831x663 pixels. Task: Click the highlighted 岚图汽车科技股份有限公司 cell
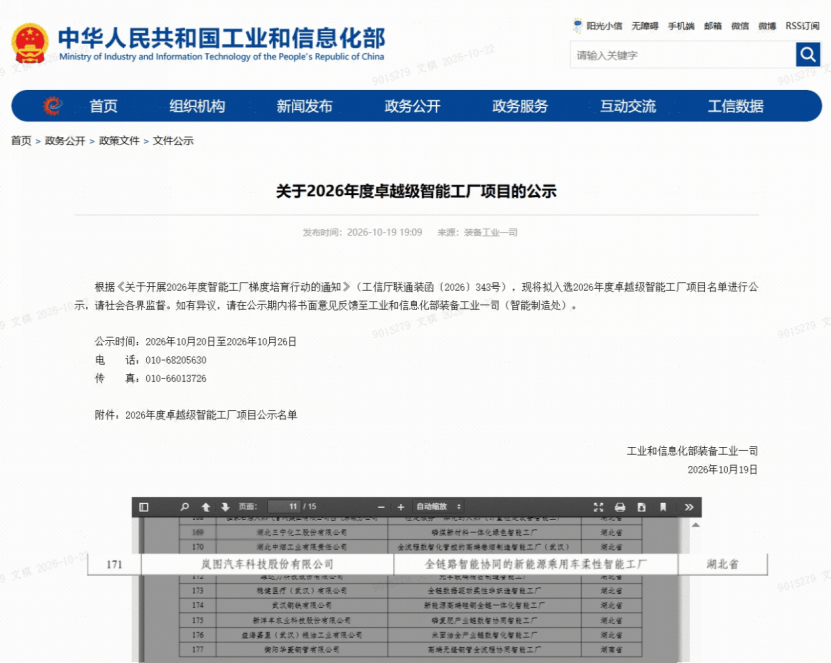pos(267,564)
